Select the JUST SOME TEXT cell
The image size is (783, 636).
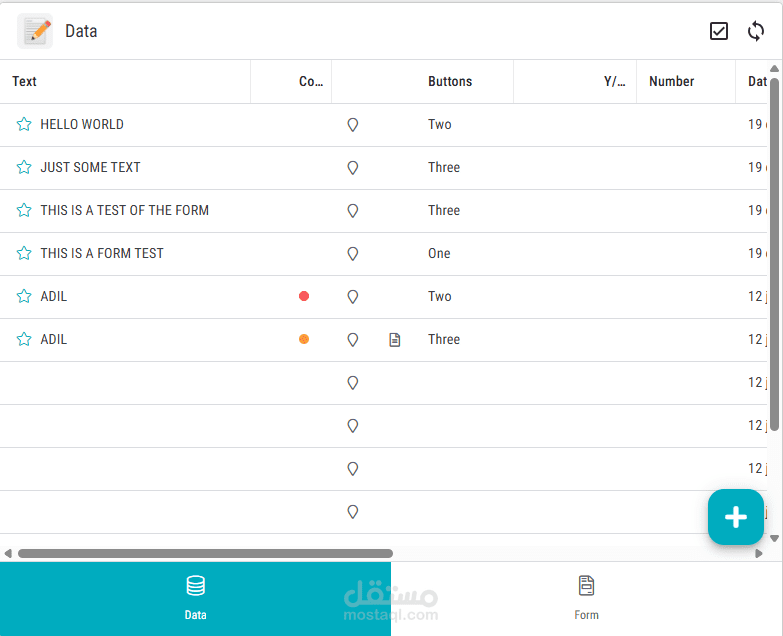(x=90, y=167)
